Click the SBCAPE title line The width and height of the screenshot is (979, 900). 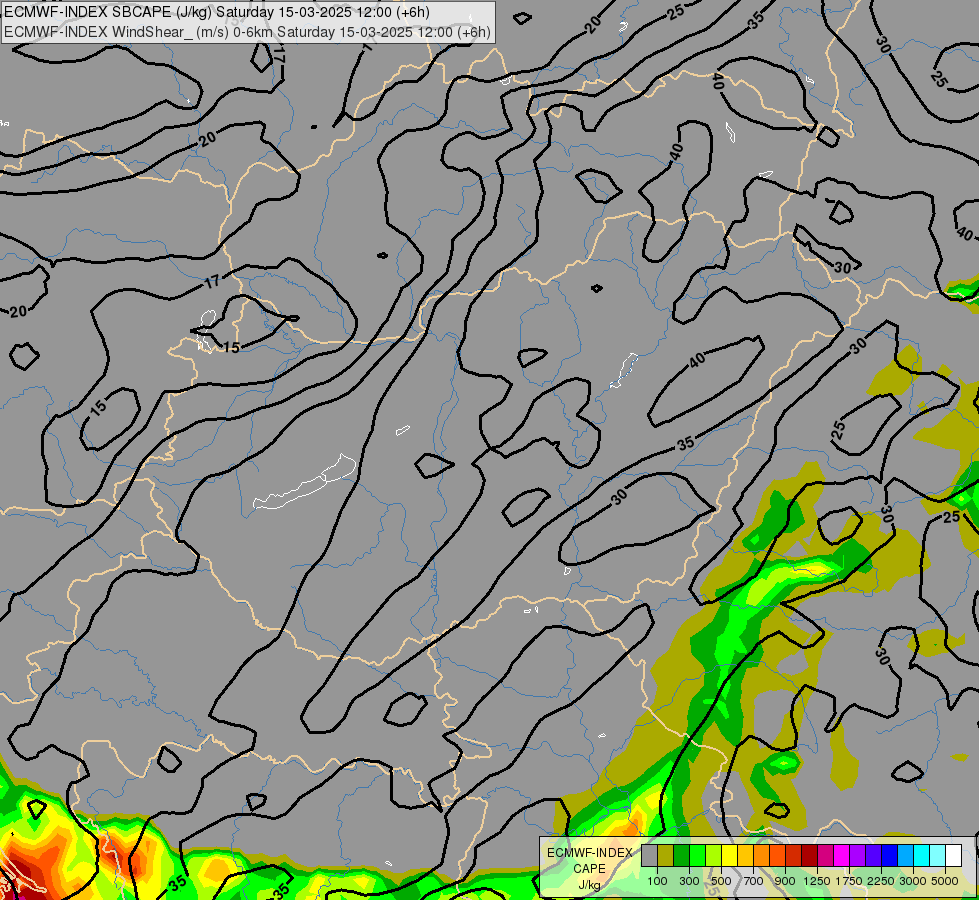coord(216,12)
